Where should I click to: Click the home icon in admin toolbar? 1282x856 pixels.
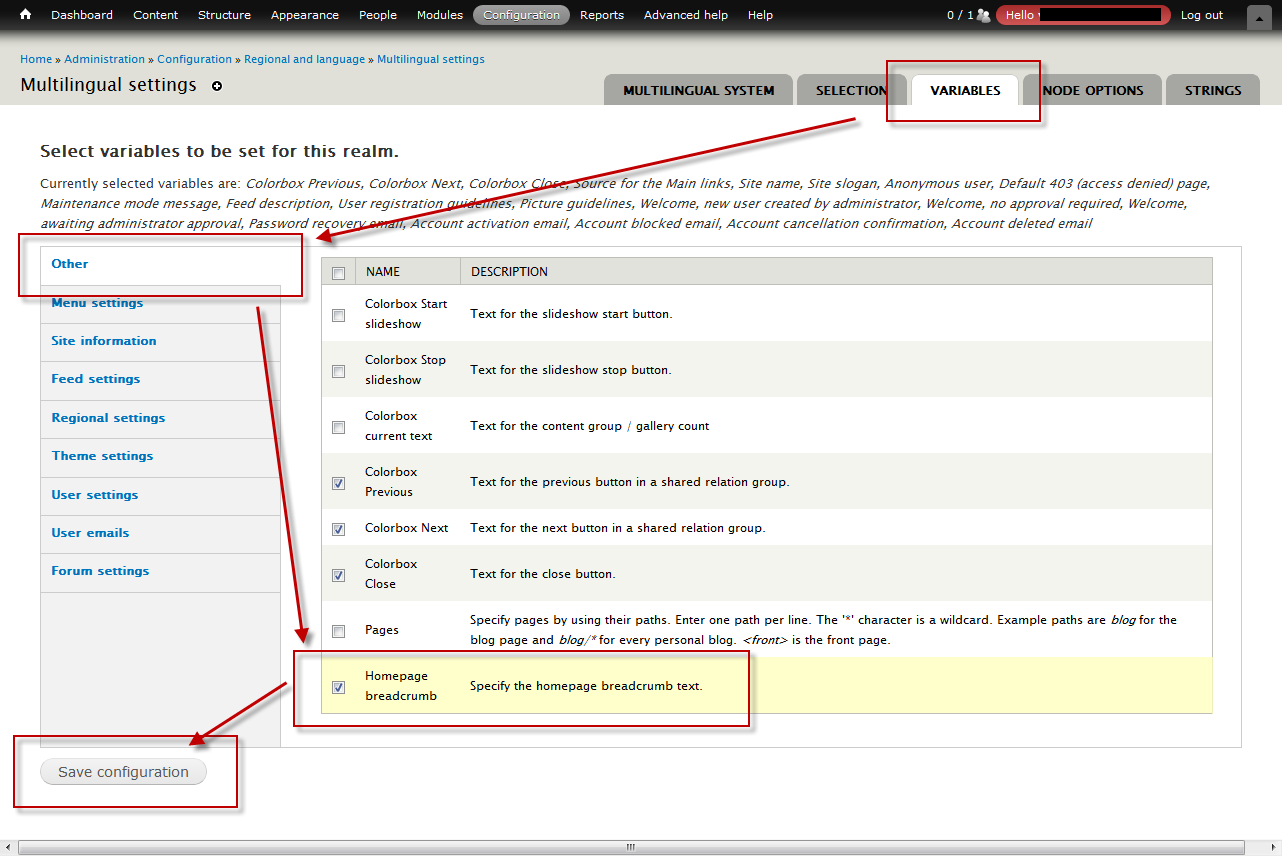(26, 15)
